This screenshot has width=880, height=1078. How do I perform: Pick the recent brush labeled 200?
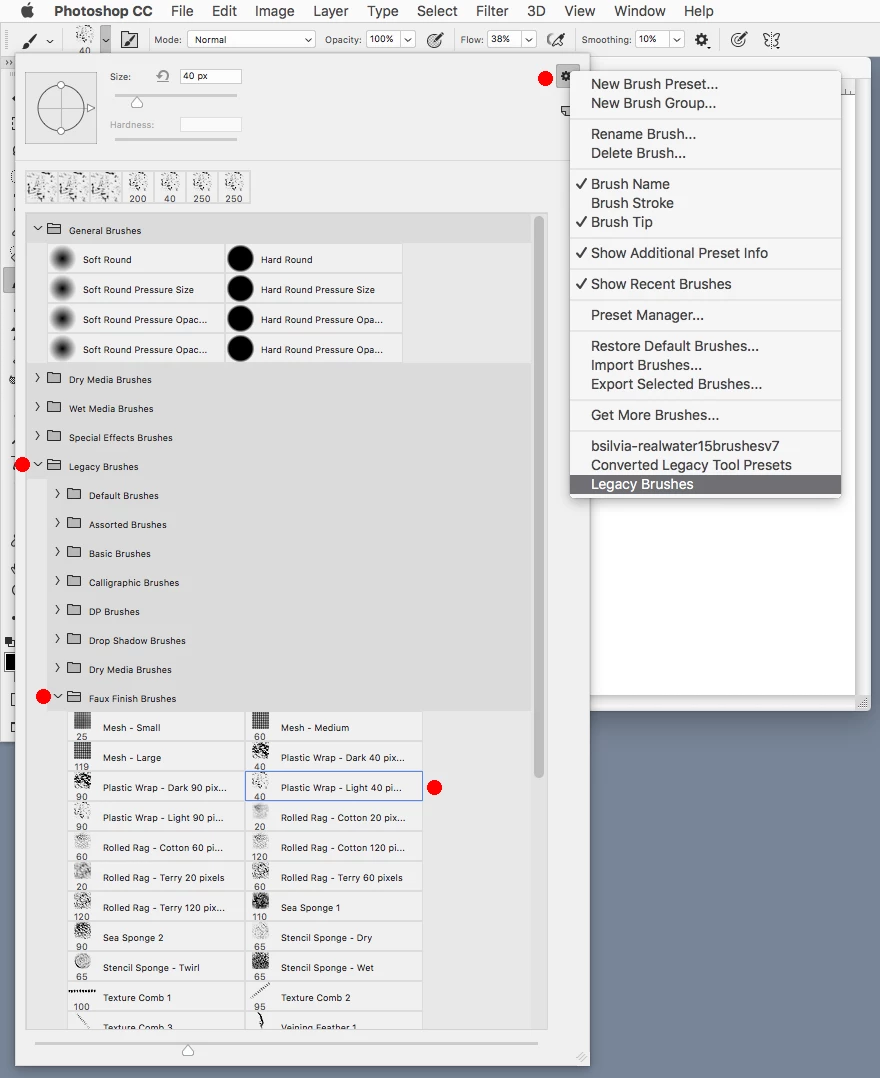click(138, 187)
